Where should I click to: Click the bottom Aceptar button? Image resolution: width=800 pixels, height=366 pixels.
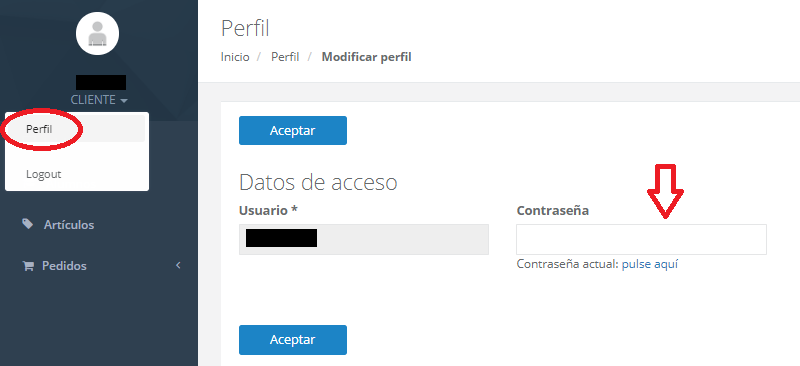293,340
